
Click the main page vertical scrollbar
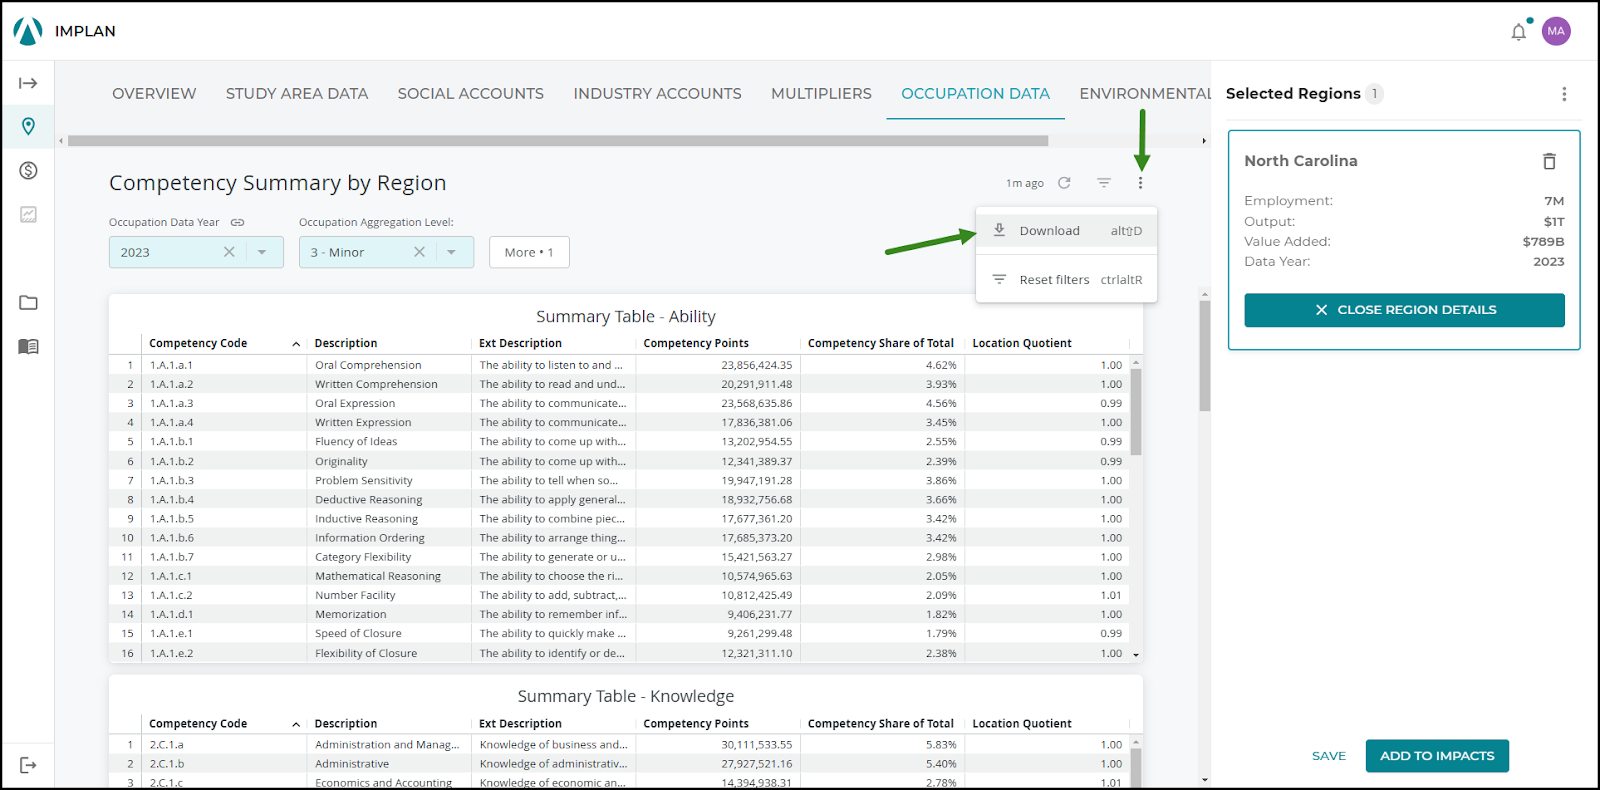(x=1205, y=355)
